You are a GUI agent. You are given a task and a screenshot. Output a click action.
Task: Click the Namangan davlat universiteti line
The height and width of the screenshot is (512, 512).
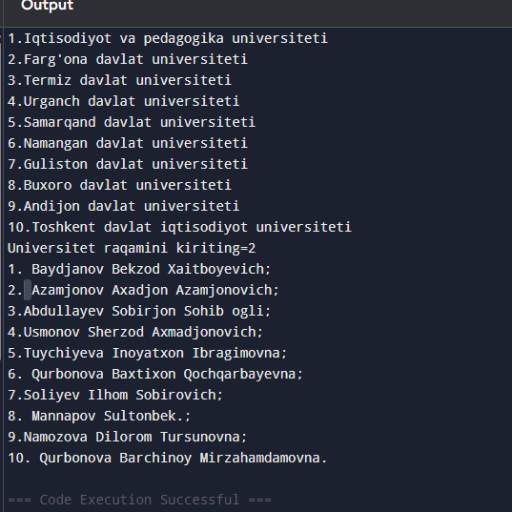point(128,143)
